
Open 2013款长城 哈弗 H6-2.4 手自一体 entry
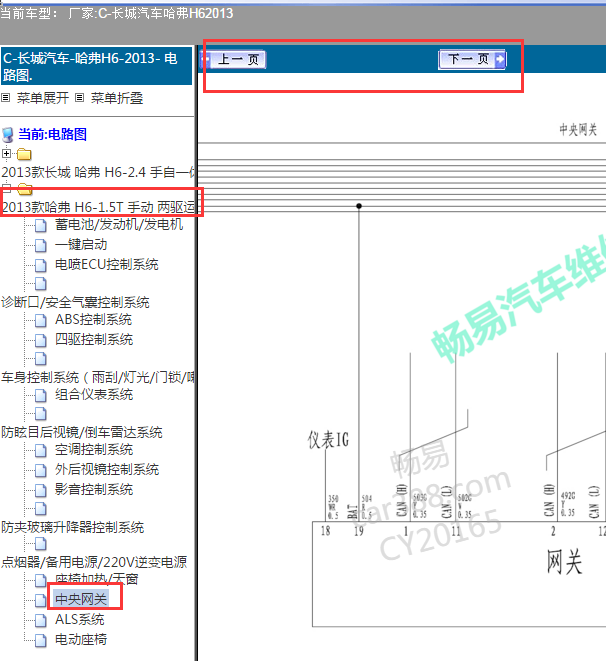(x=98, y=172)
